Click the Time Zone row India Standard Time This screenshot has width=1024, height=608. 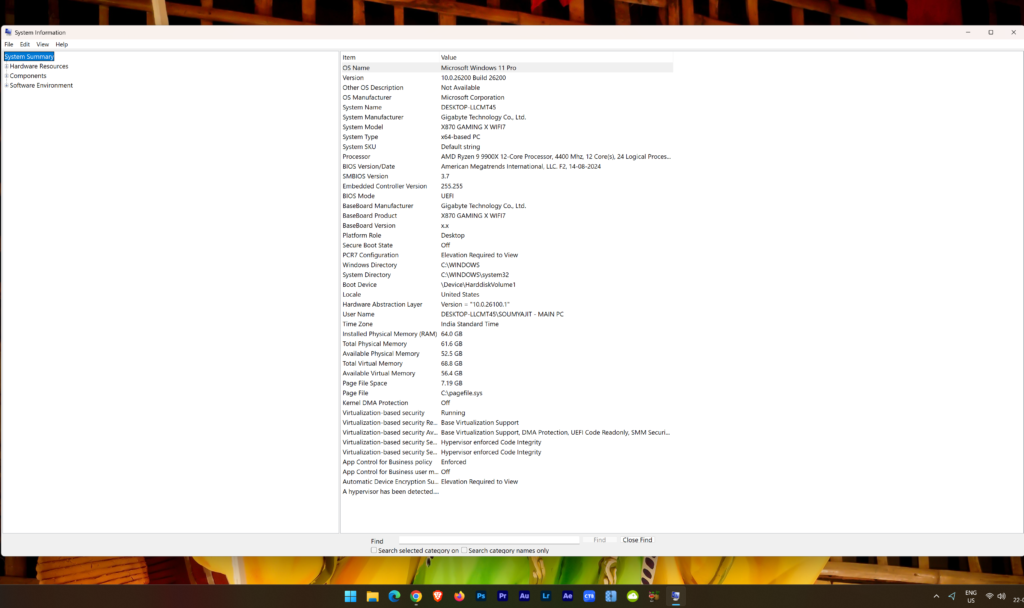pos(507,324)
